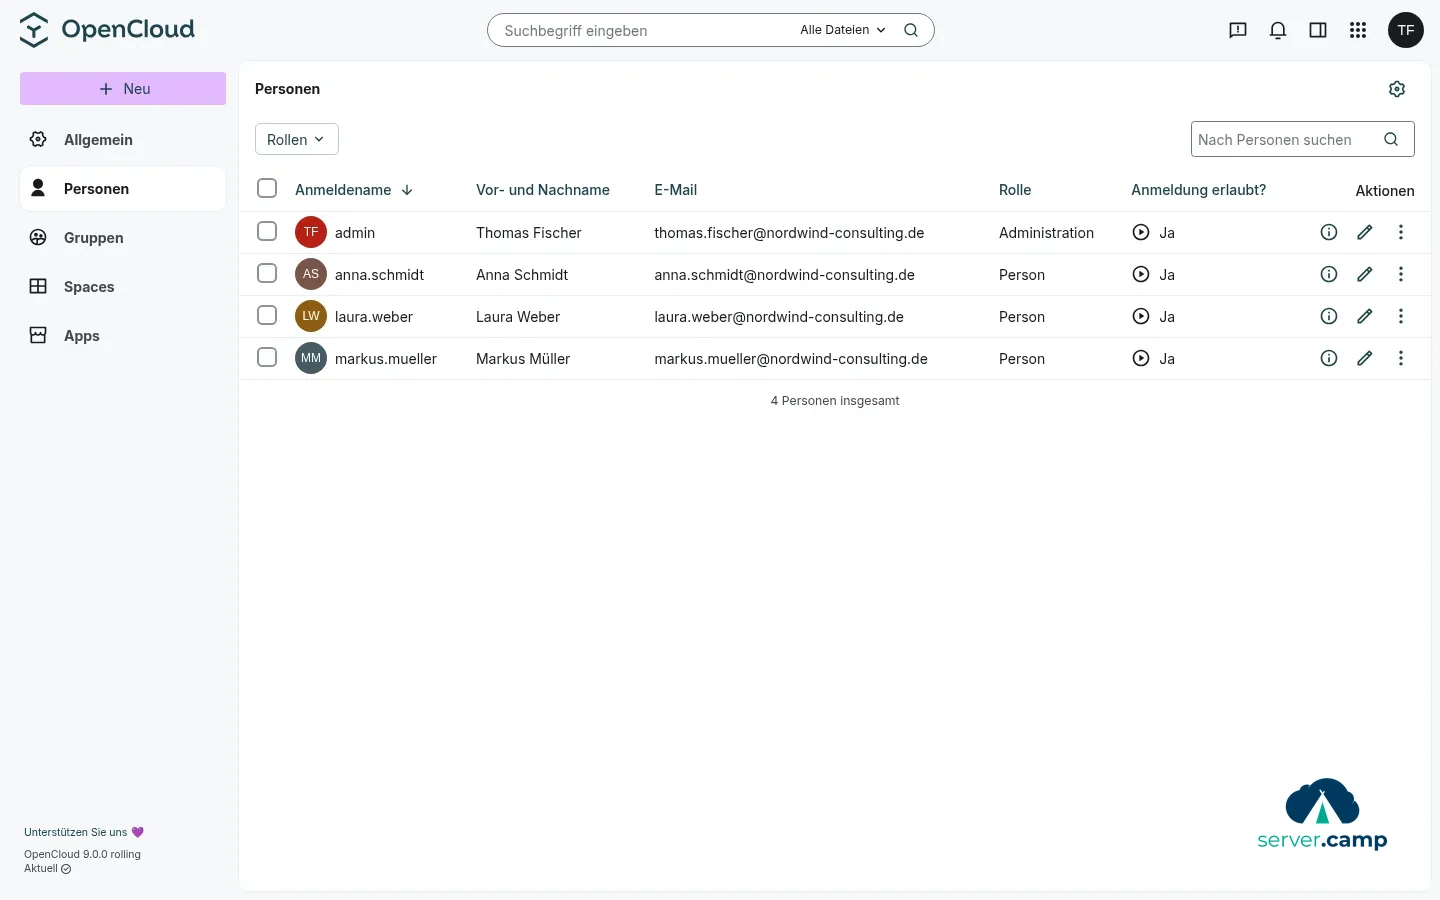Open more actions menu for laura.weber
Image resolution: width=1440 pixels, height=900 pixels.
point(1401,316)
